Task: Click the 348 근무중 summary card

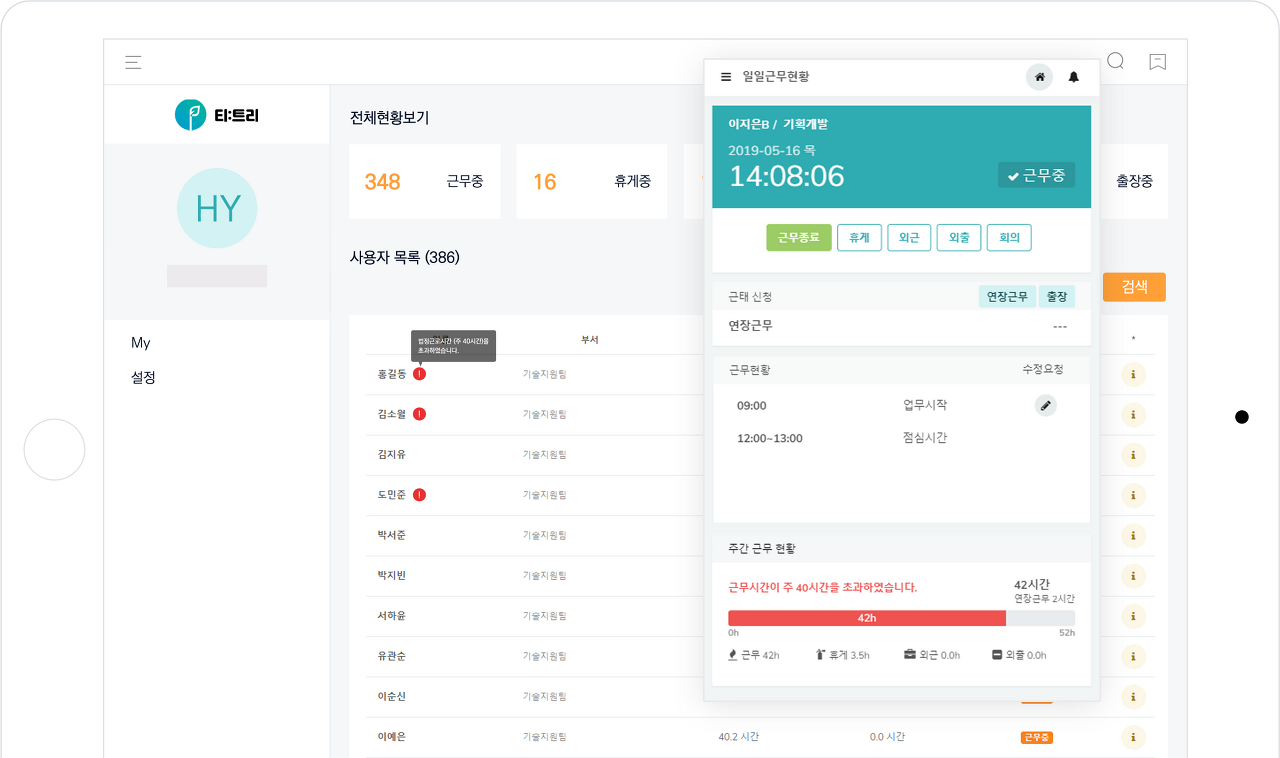Action: tap(425, 182)
